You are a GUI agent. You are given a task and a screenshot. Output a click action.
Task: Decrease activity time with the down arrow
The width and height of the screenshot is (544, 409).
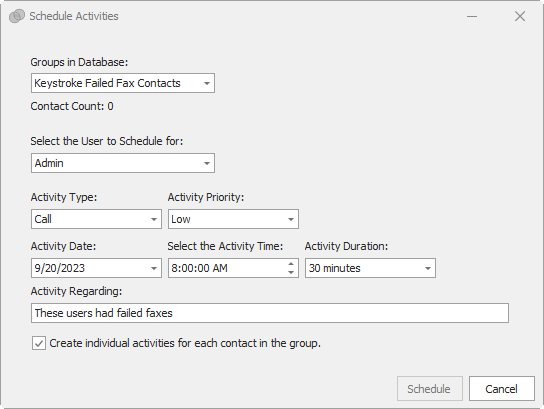pyautogui.click(x=291, y=272)
